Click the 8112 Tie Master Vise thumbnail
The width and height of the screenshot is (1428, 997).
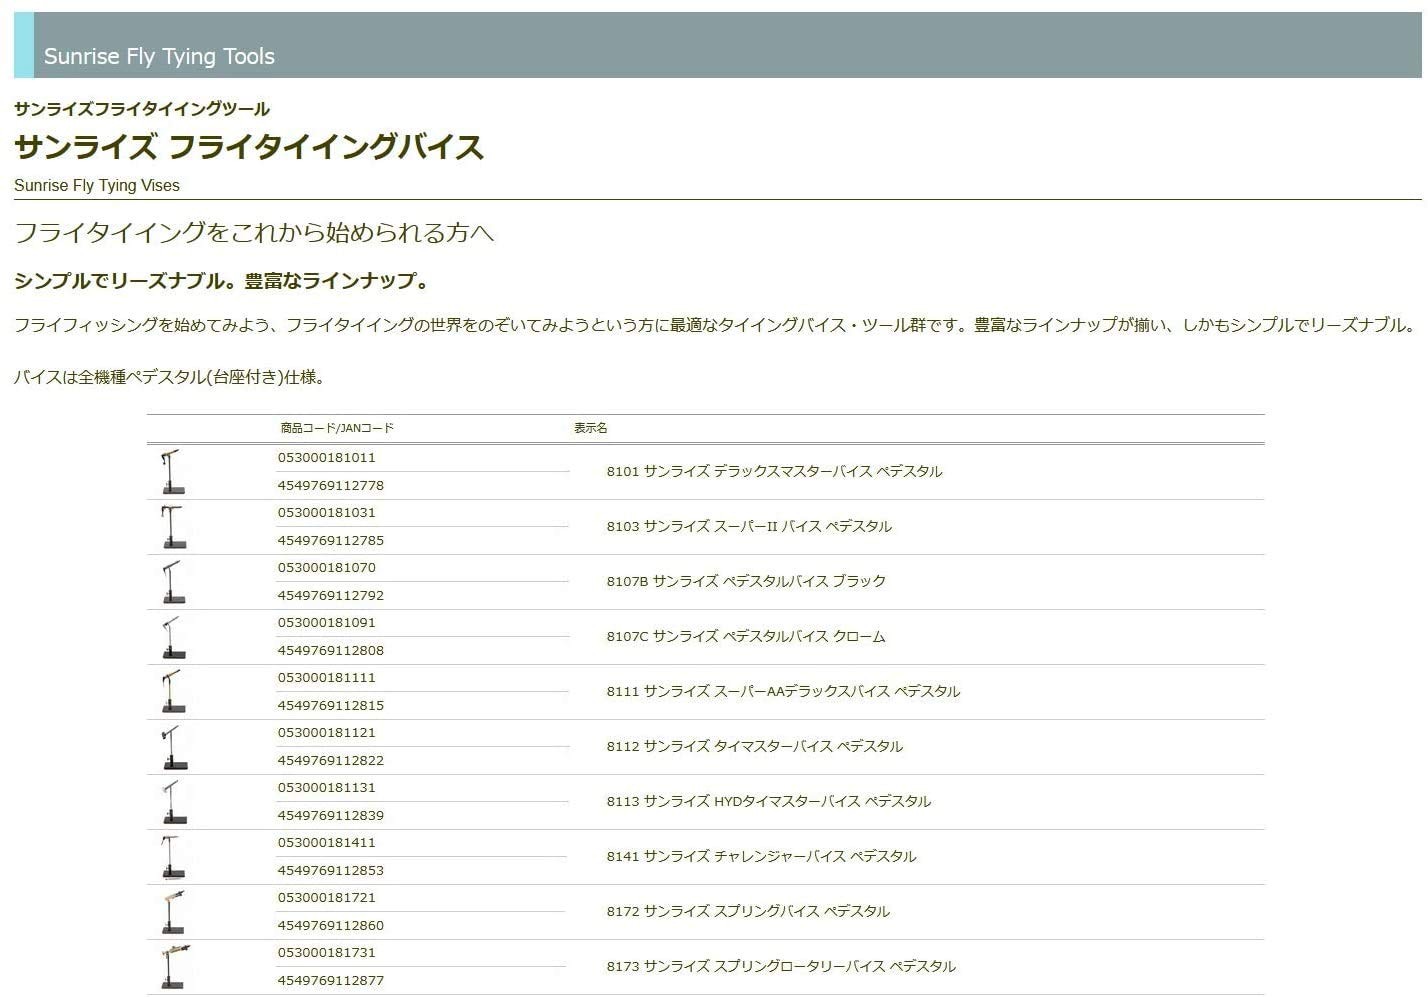(173, 747)
